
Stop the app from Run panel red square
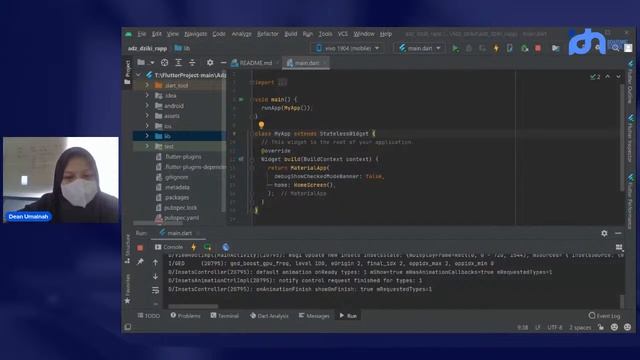click(x=140, y=247)
